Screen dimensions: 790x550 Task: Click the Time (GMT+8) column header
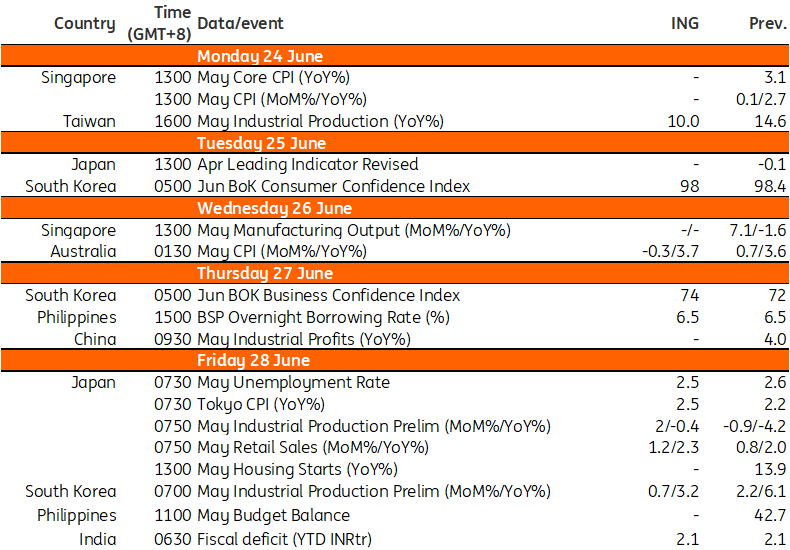(160, 23)
